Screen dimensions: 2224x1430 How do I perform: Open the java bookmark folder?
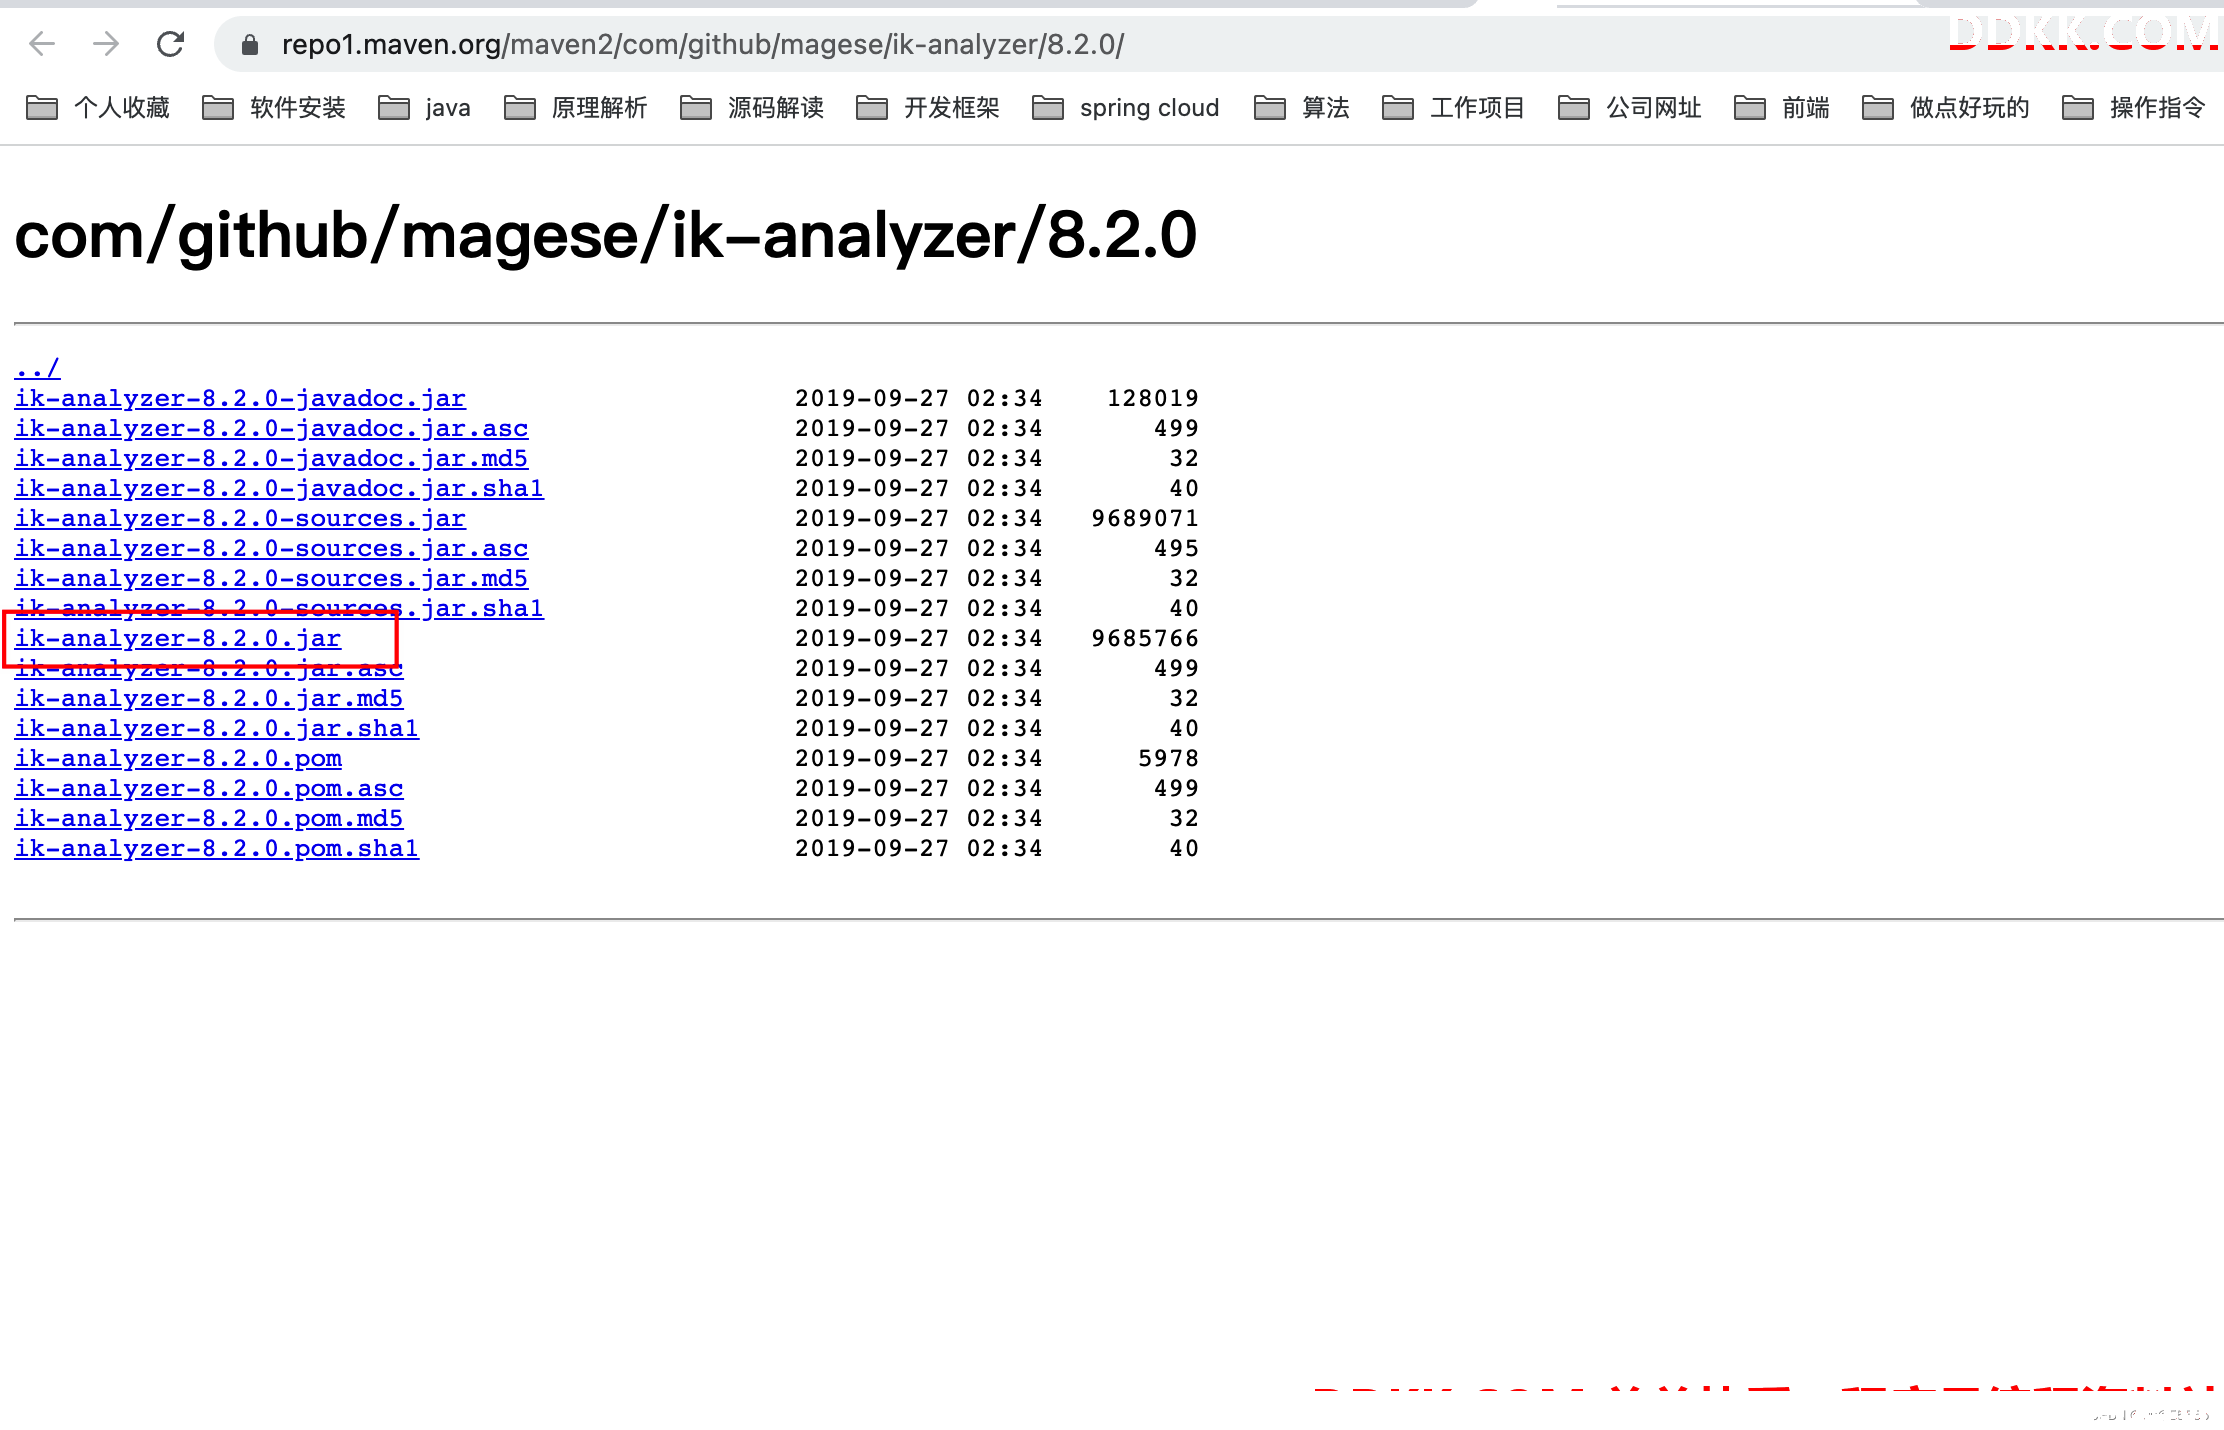click(424, 107)
